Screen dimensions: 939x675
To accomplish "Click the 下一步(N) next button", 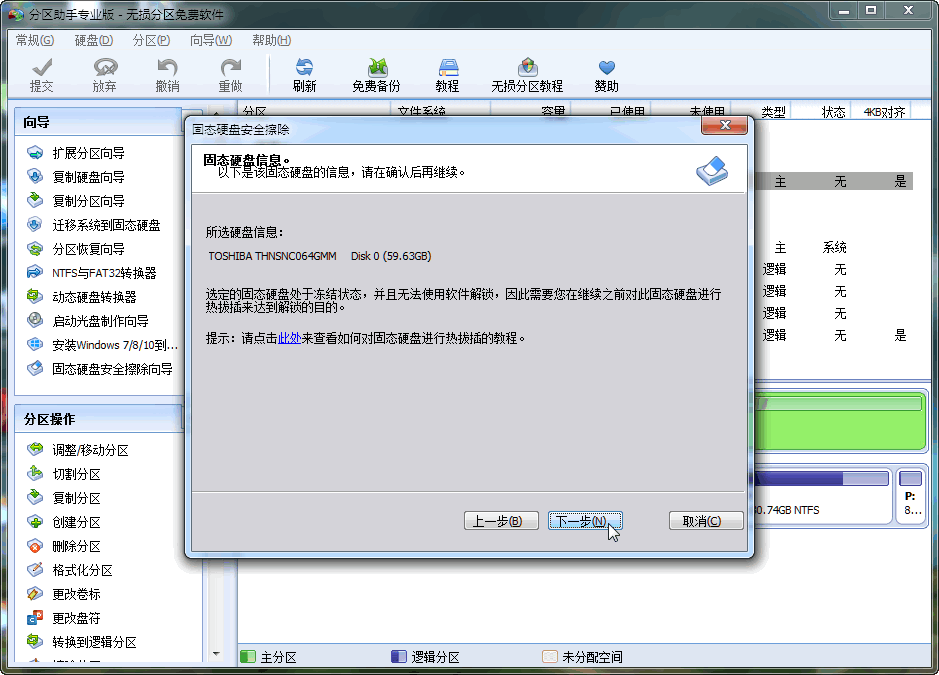I will point(585,521).
